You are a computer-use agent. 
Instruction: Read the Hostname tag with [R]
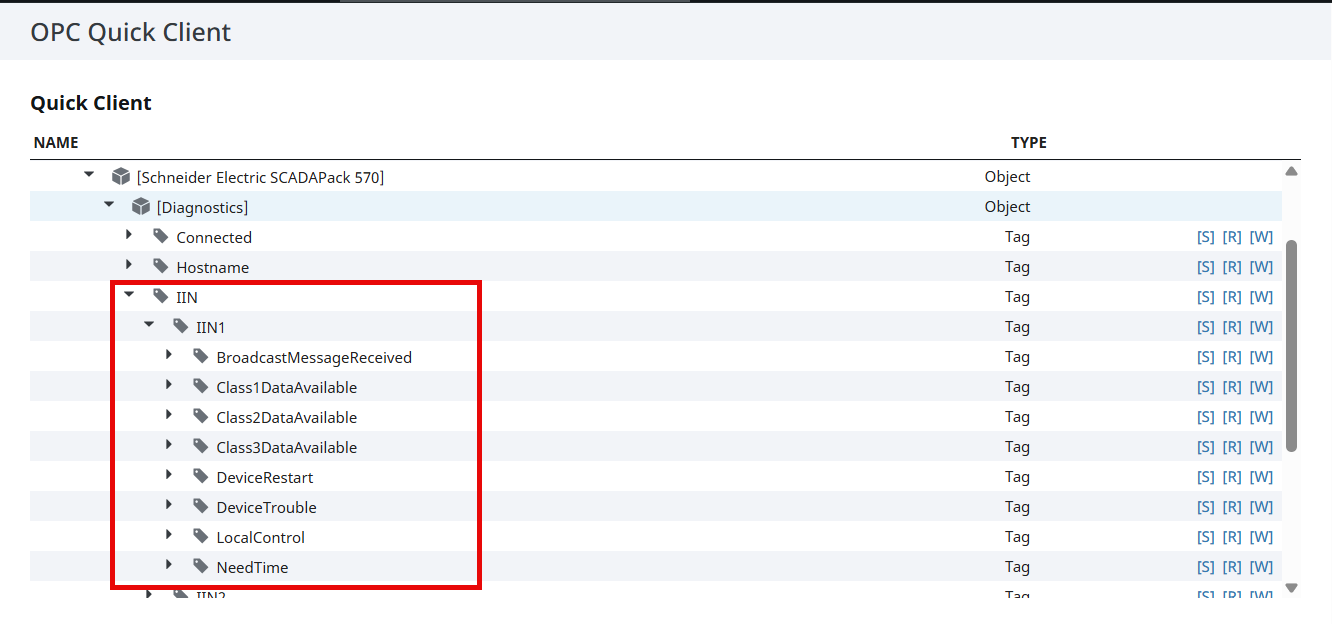click(1232, 267)
